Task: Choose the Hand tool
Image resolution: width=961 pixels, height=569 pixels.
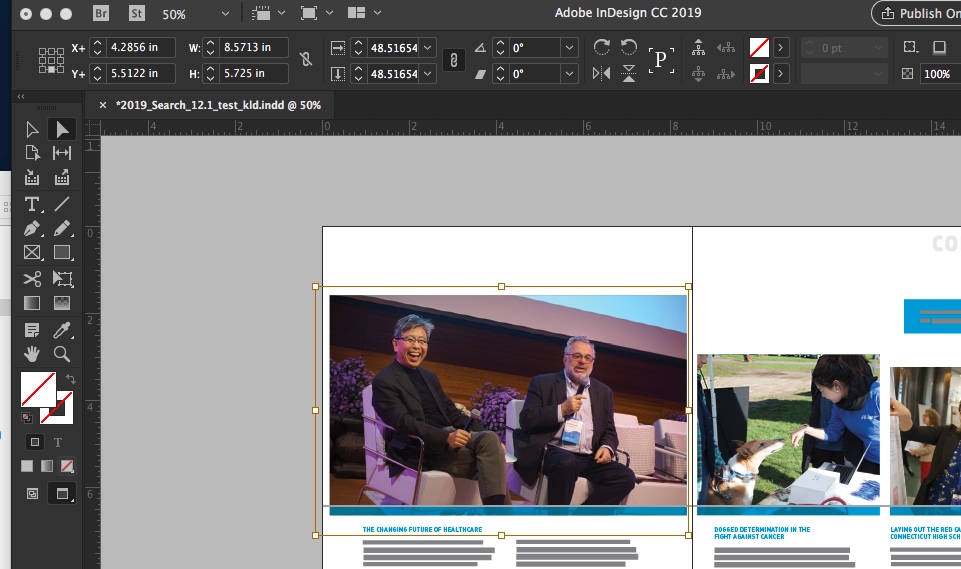Action: [32, 354]
